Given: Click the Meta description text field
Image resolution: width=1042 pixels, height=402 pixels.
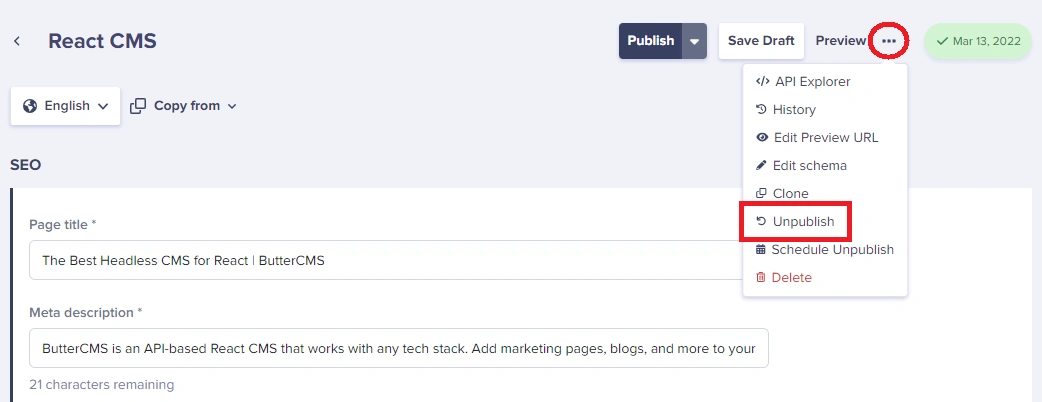Looking at the screenshot, I should coord(399,348).
